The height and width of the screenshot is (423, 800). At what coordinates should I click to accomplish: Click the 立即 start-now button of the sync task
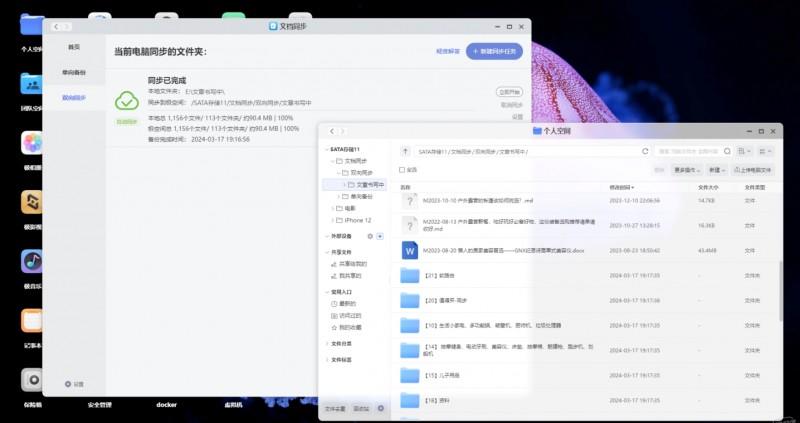509,92
